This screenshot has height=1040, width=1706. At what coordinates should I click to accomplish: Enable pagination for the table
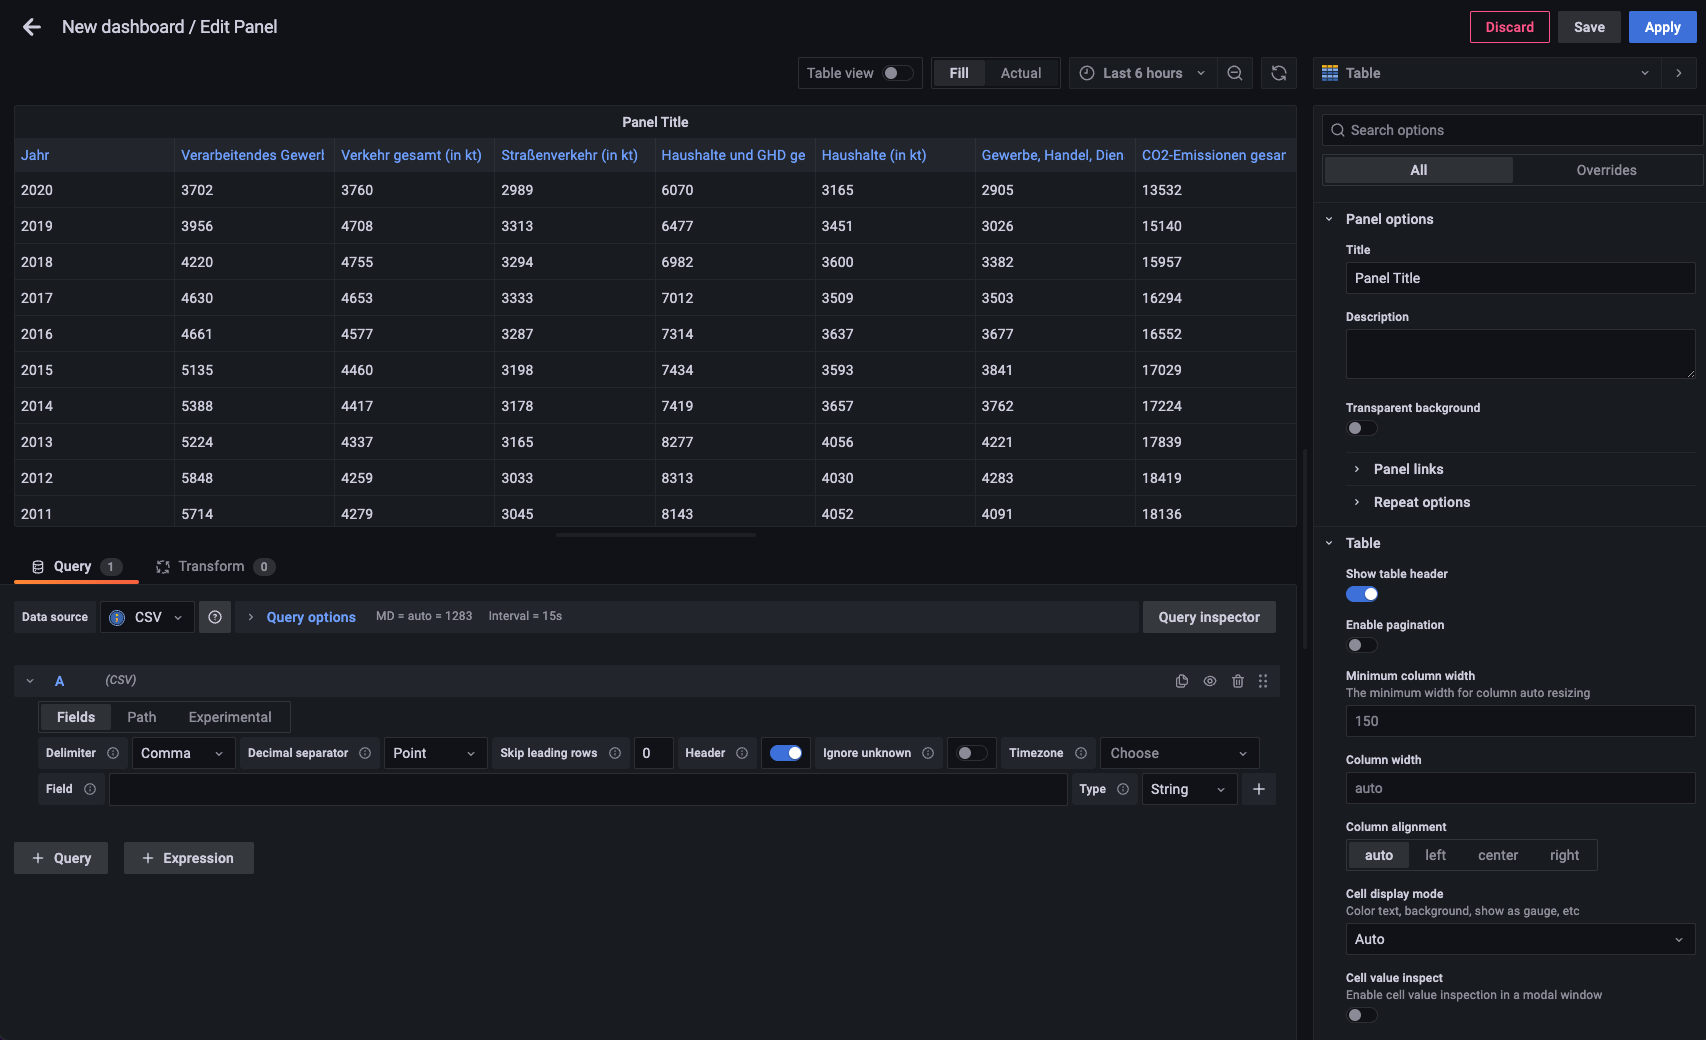(1361, 645)
